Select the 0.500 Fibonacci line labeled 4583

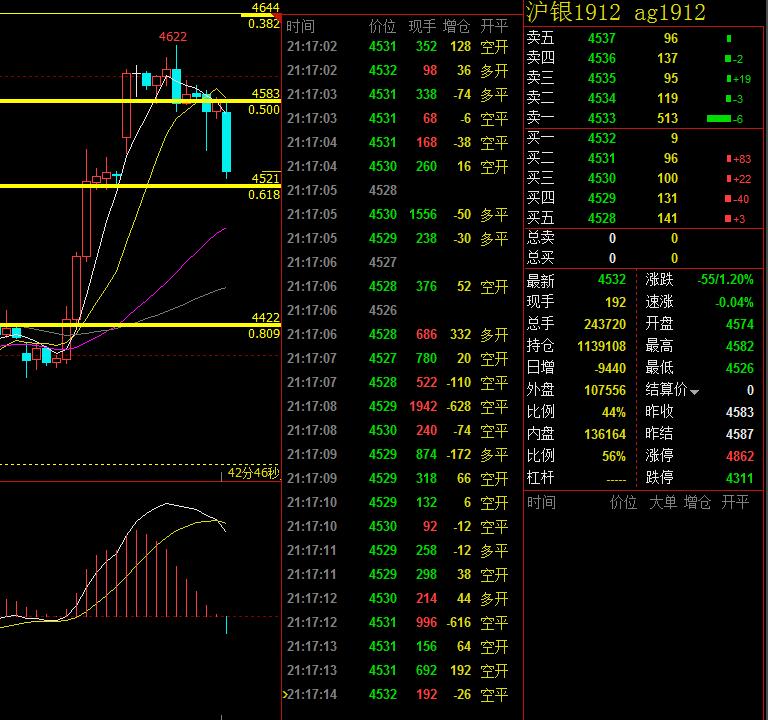140,101
